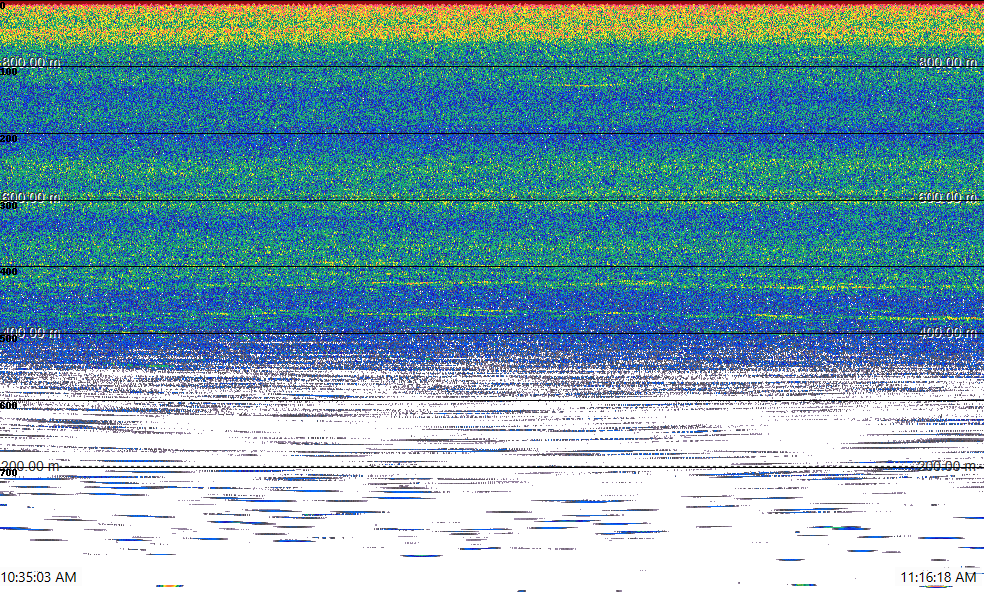The height and width of the screenshot is (594, 984).
Task: Click the left-edge "600.00 m" depth label
Action: pos(31,197)
